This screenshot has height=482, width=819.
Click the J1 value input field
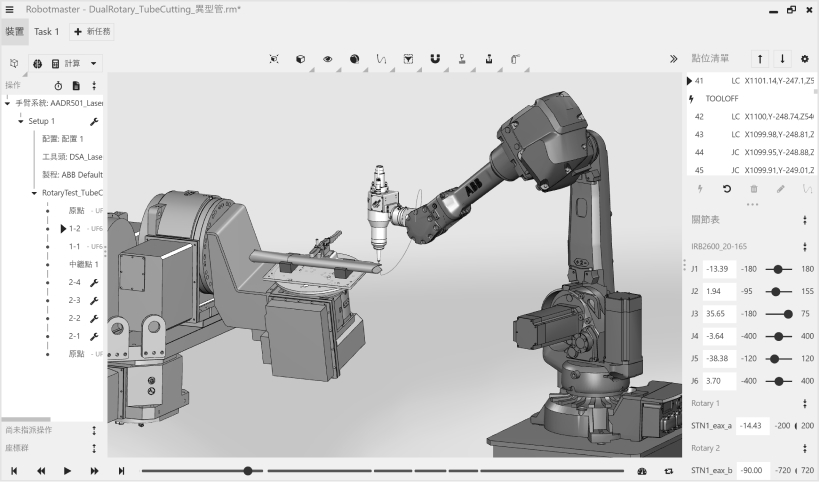(x=718, y=269)
